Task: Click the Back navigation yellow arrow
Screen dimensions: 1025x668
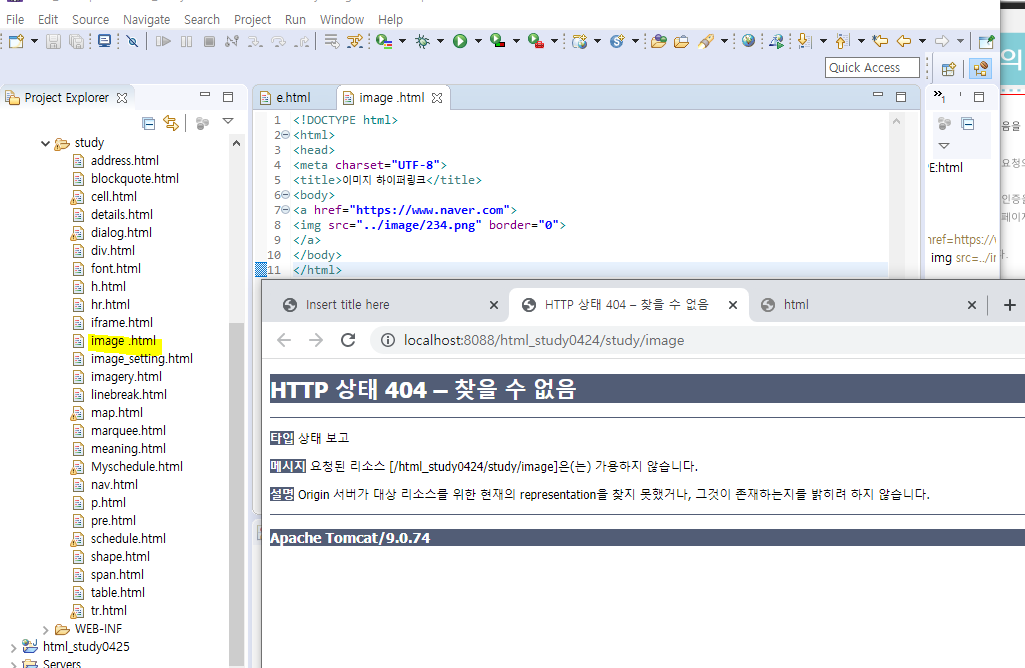Action: (904, 42)
